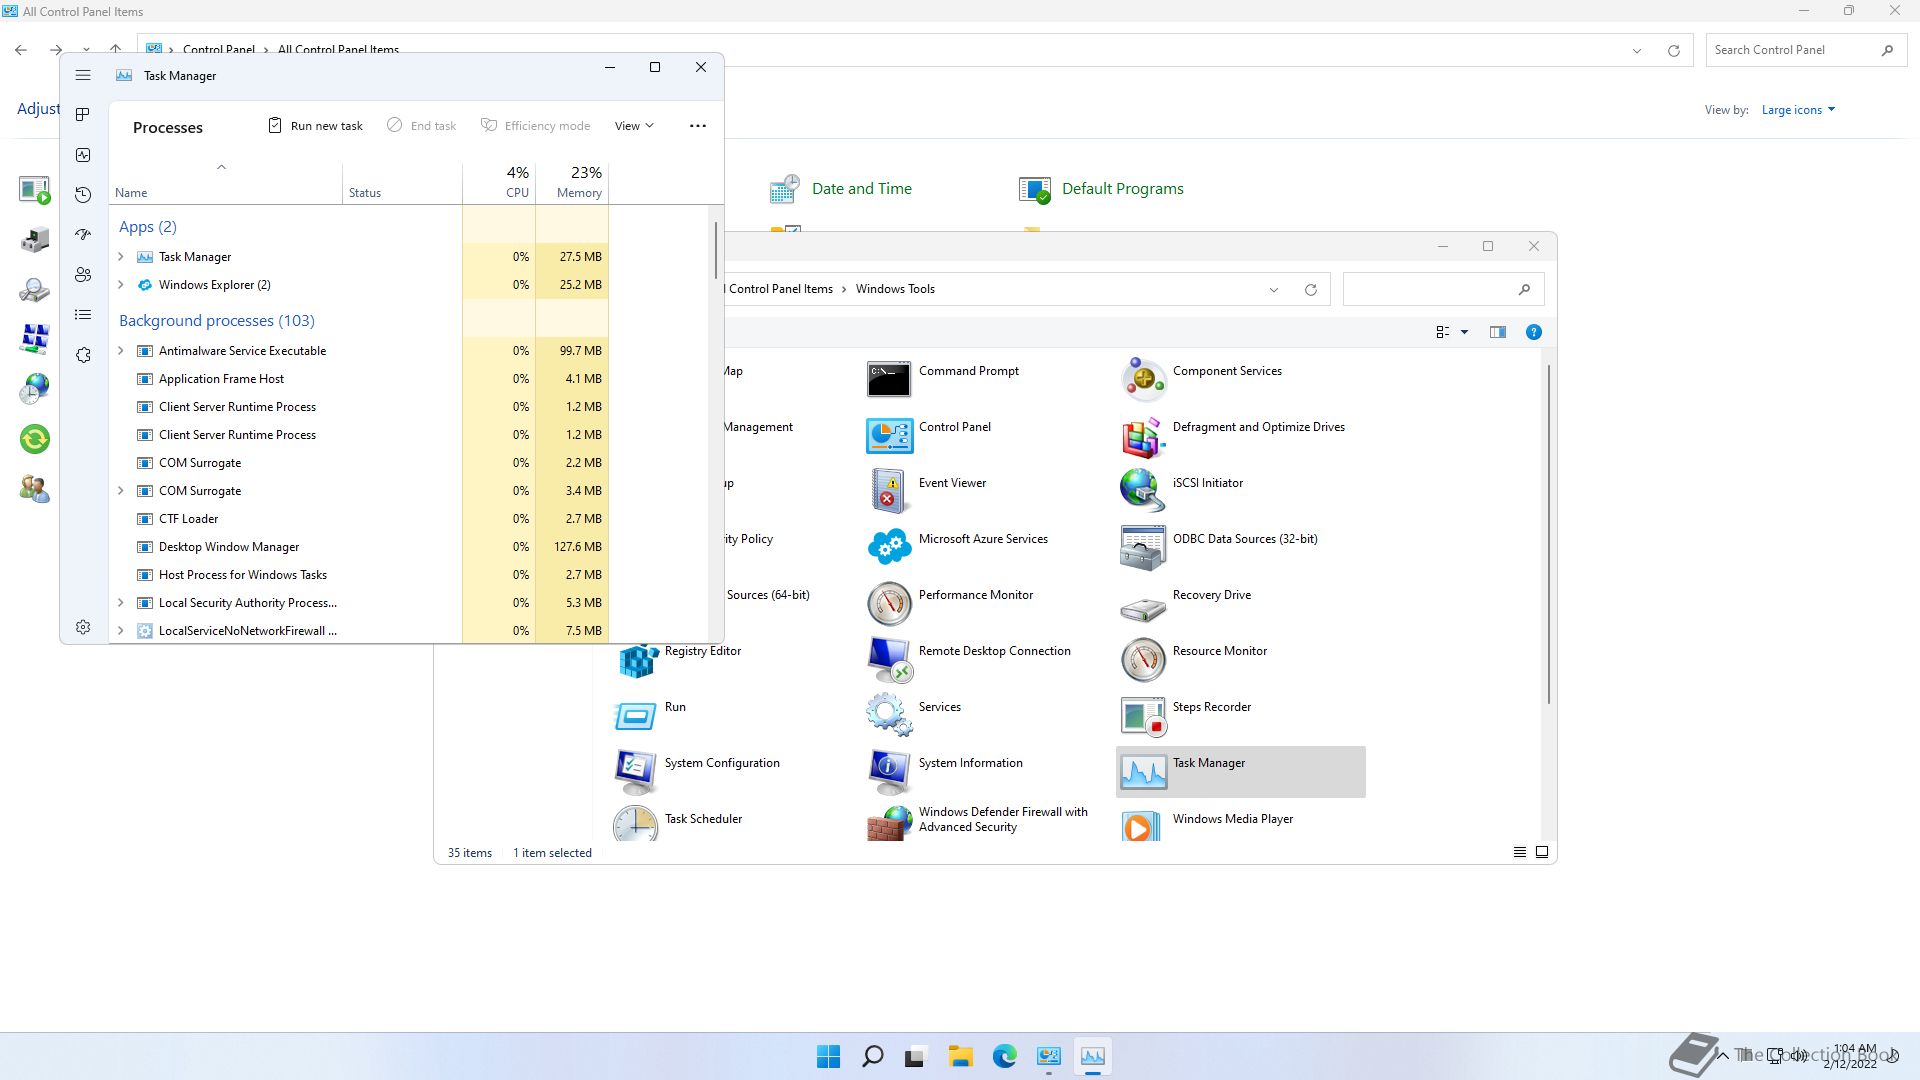
Task: Click Windows Tools breadcrumb in address bar
Action: point(895,289)
